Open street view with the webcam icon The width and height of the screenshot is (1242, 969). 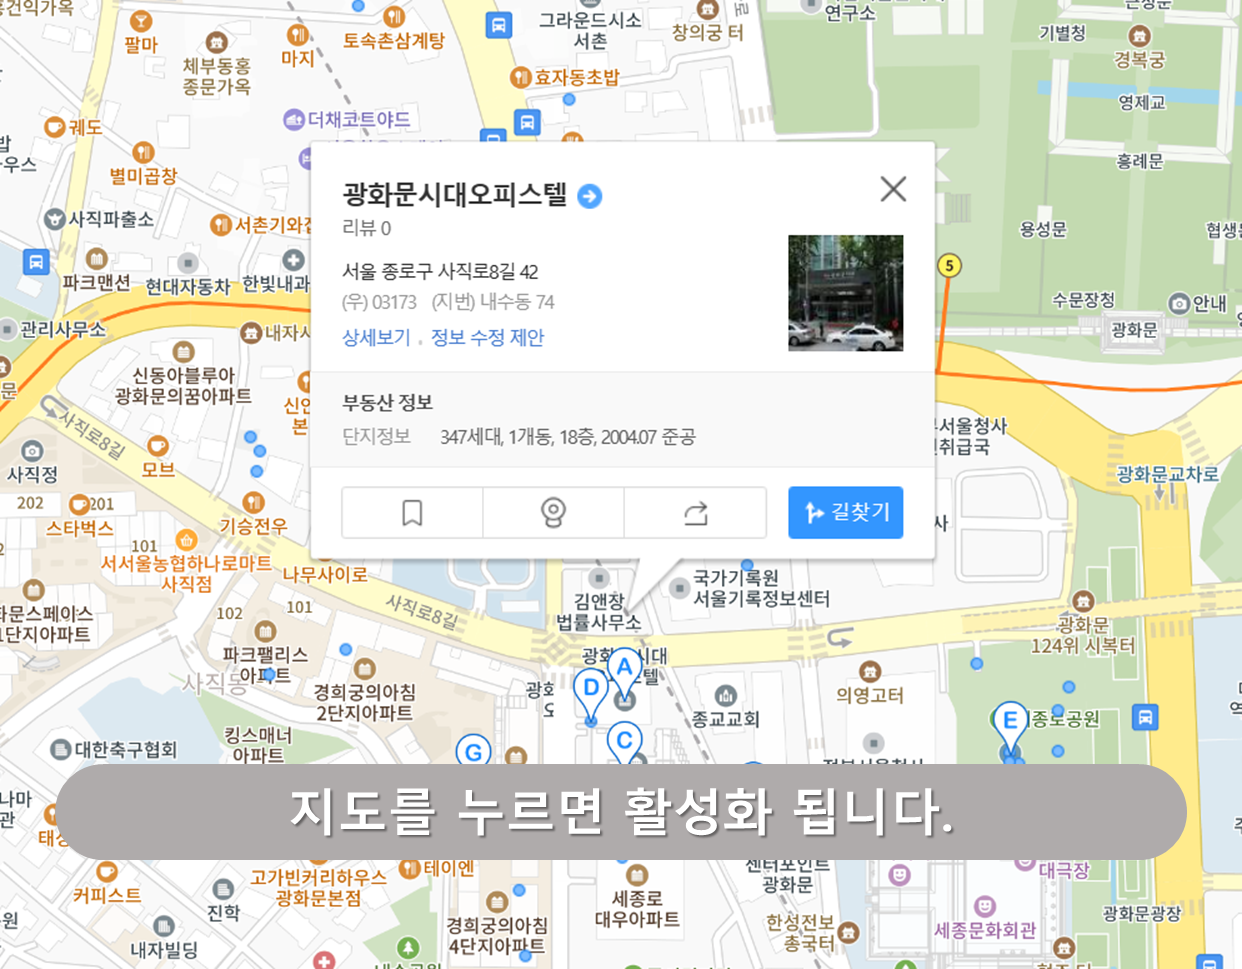coord(553,512)
